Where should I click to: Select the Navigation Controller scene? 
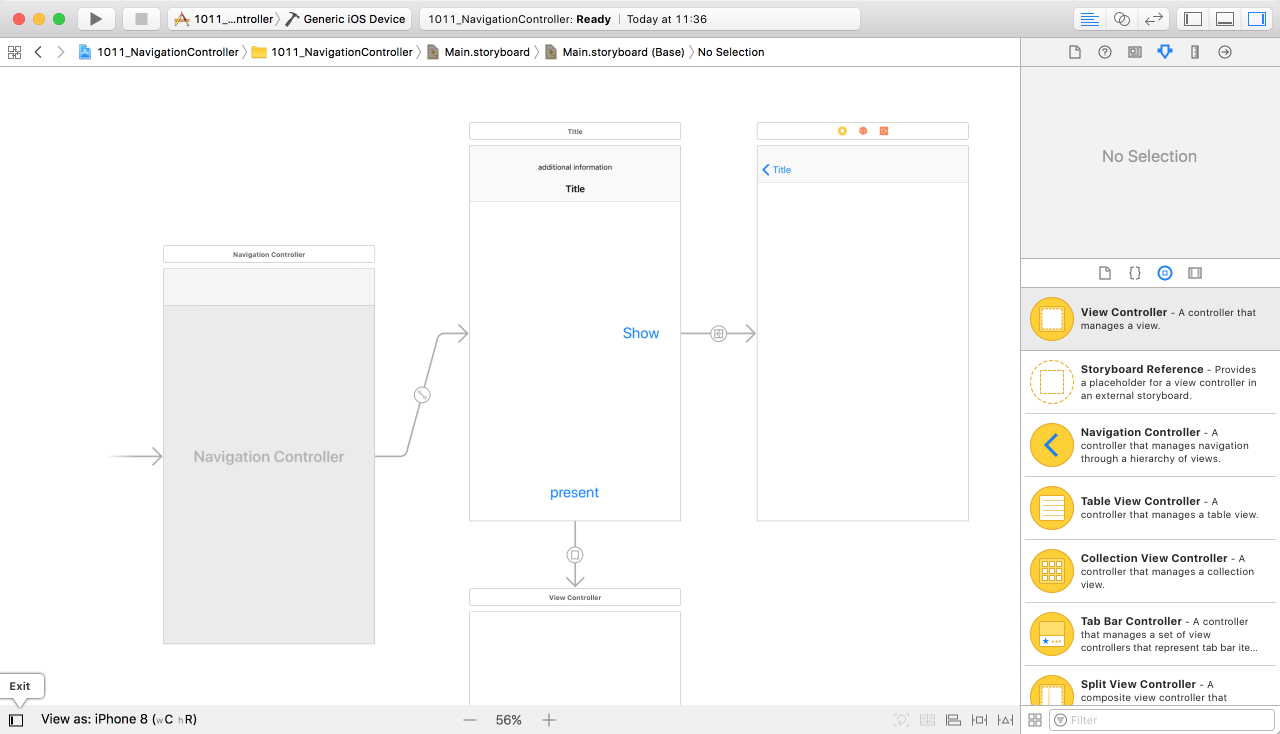click(x=269, y=456)
